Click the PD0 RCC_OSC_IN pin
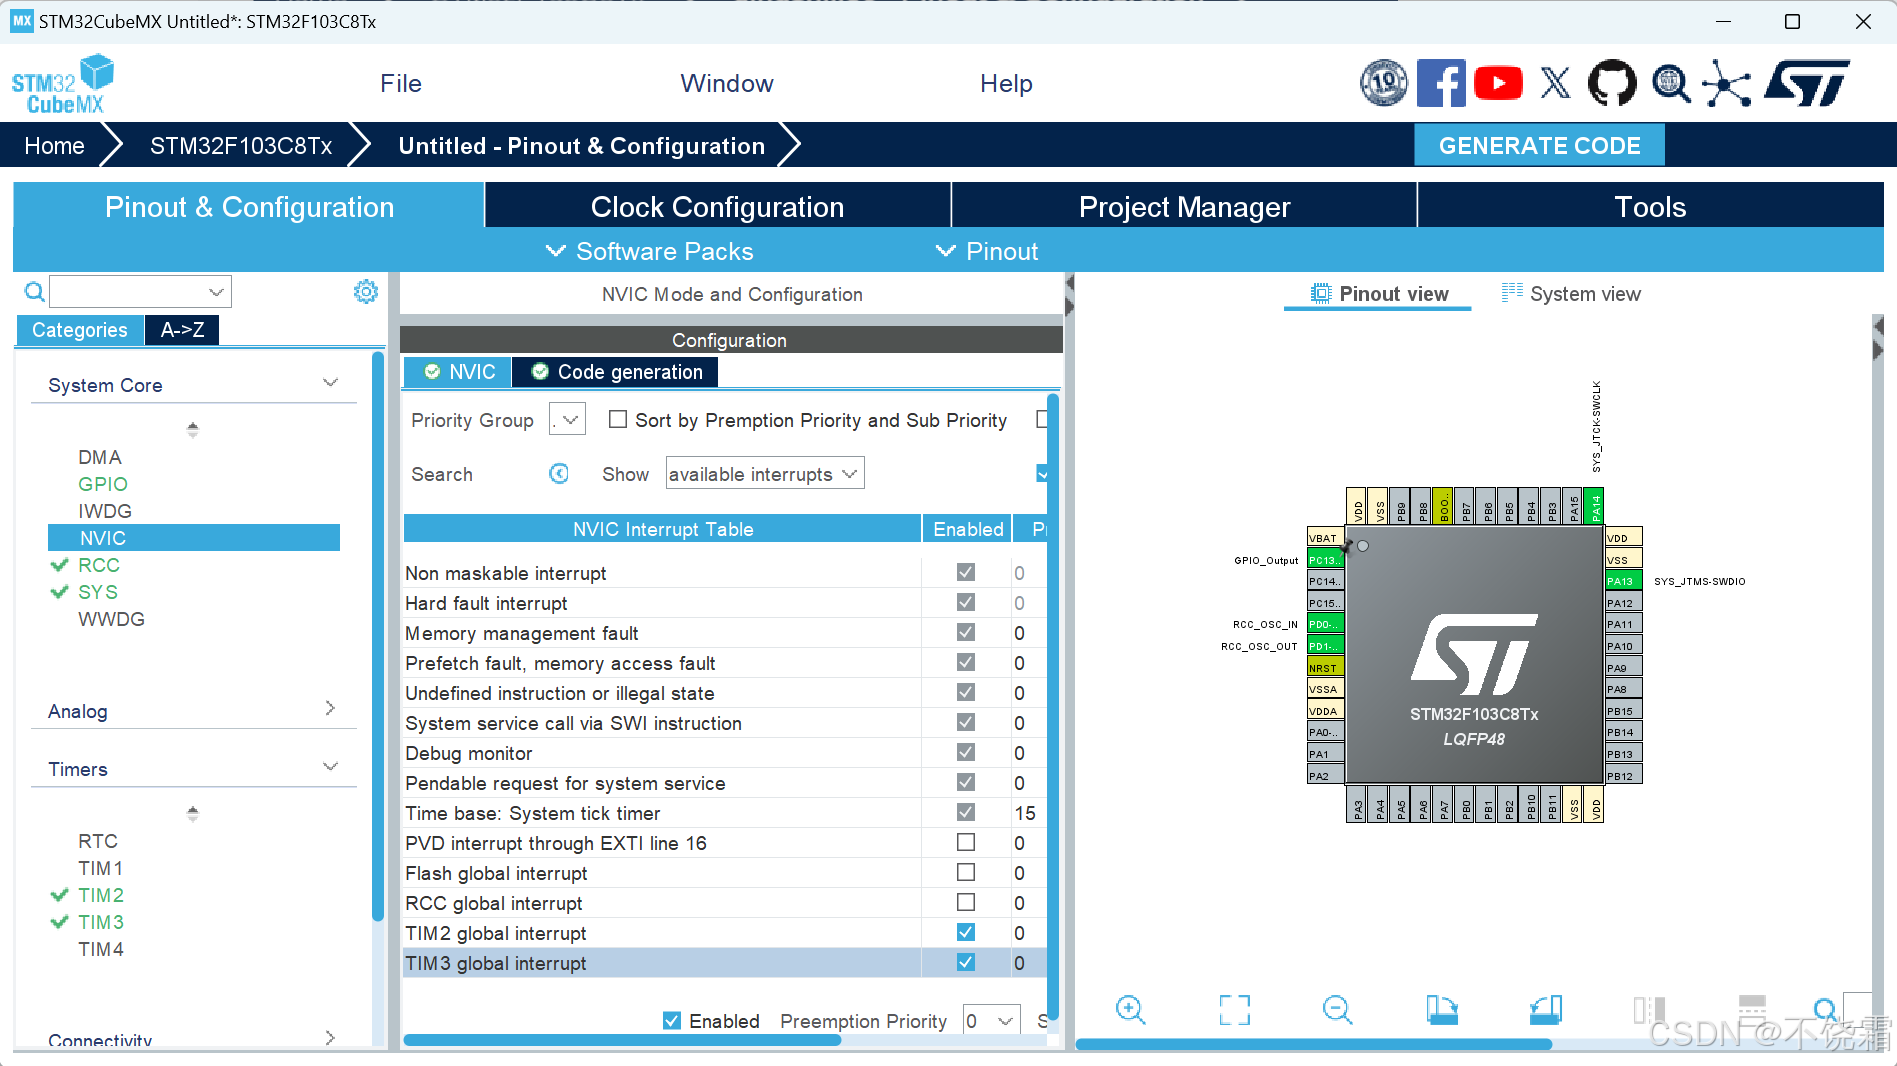 [1325, 624]
